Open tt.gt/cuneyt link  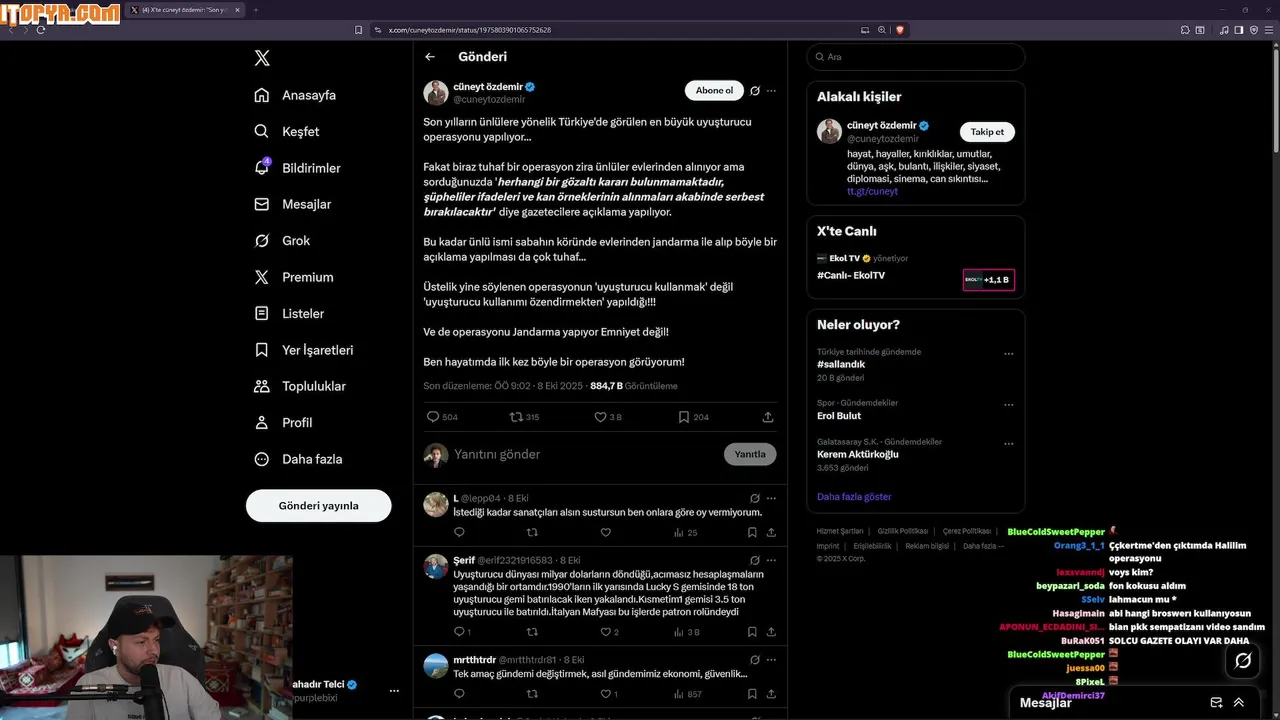point(872,191)
